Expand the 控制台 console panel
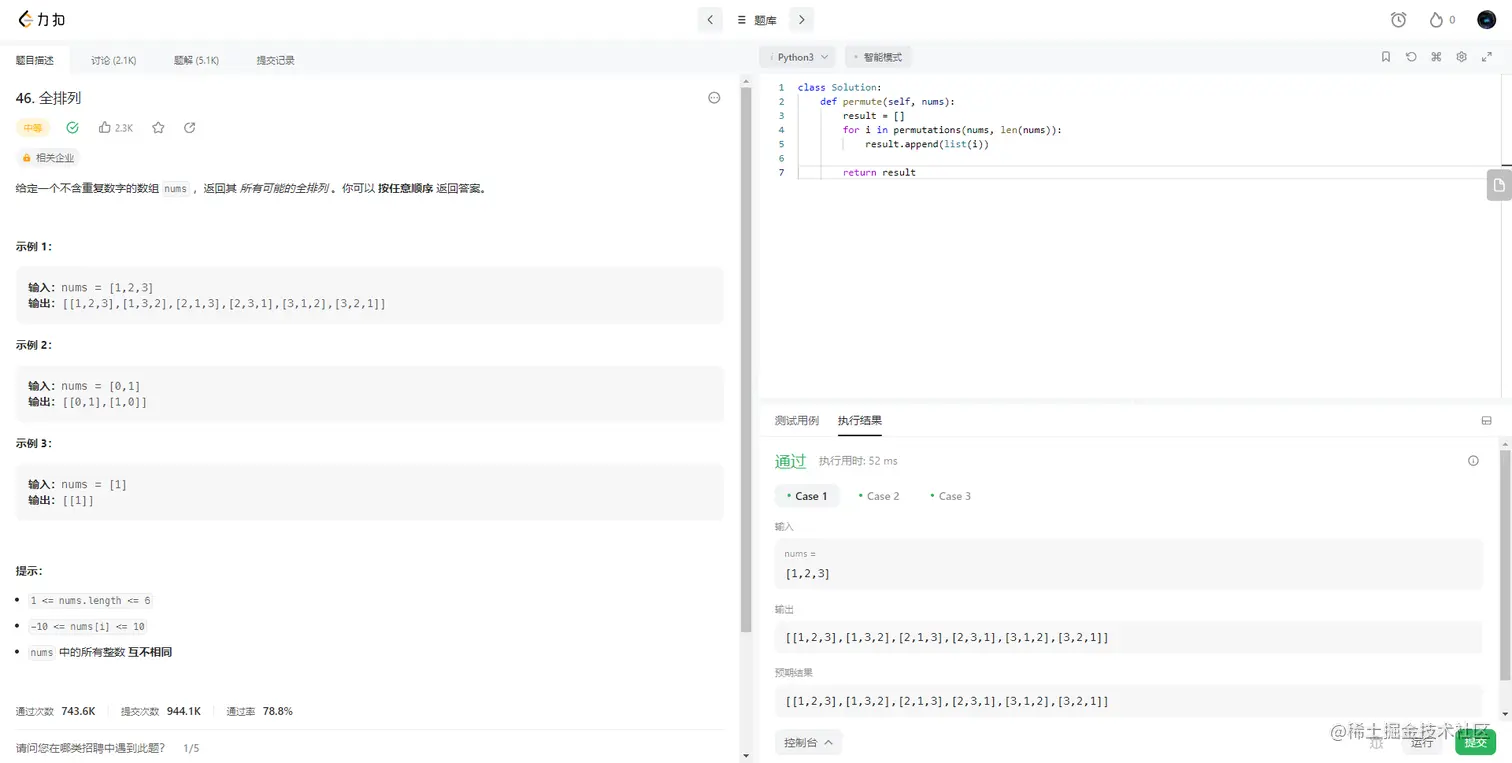Screen dimensions: 1512x763 click(x=808, y=743)
